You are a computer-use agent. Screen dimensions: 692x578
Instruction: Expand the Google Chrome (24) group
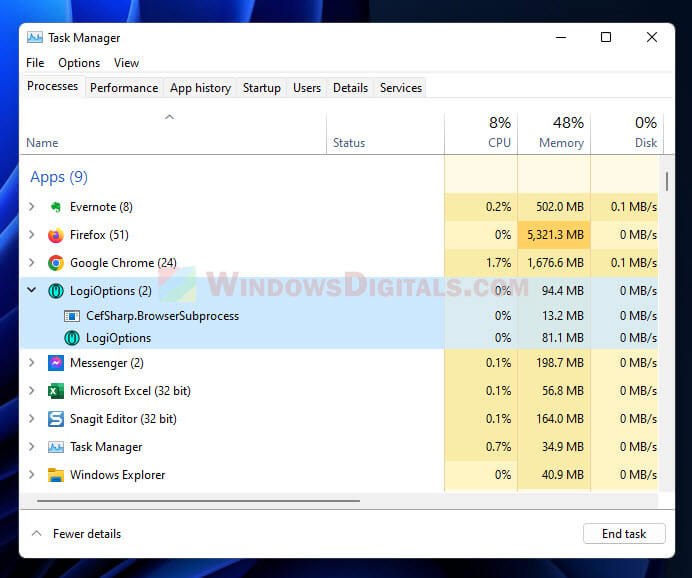click(31, 263)
